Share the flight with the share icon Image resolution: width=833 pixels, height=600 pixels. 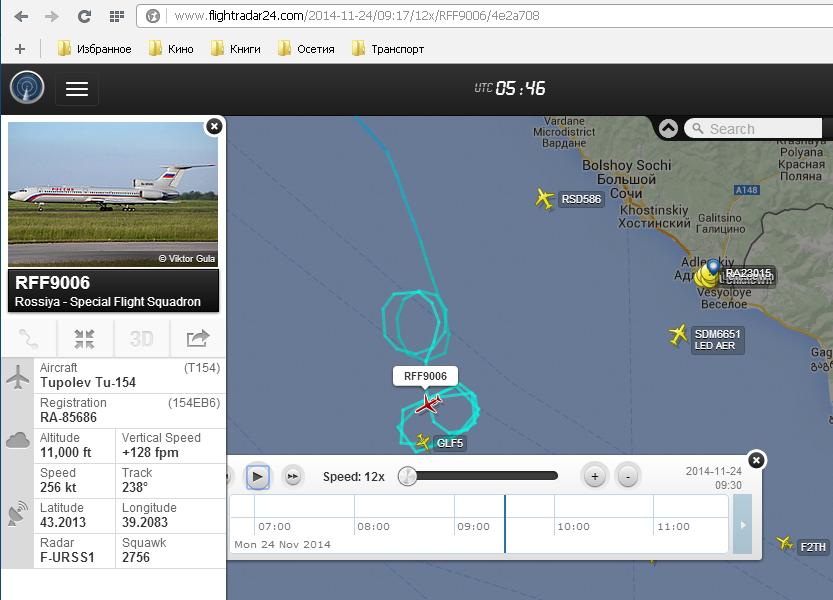[x=198, y=339]
